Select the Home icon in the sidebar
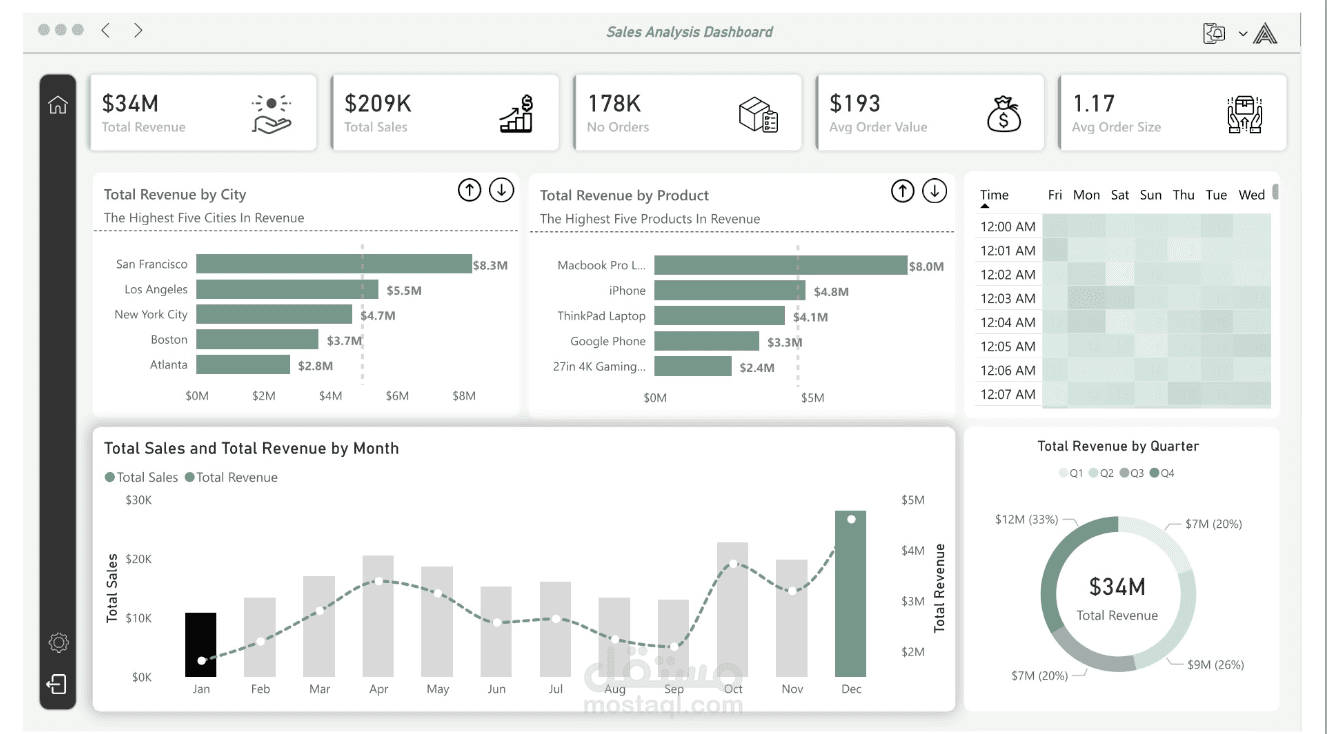This screenshot has height=734, width=1327. (58, 103)
